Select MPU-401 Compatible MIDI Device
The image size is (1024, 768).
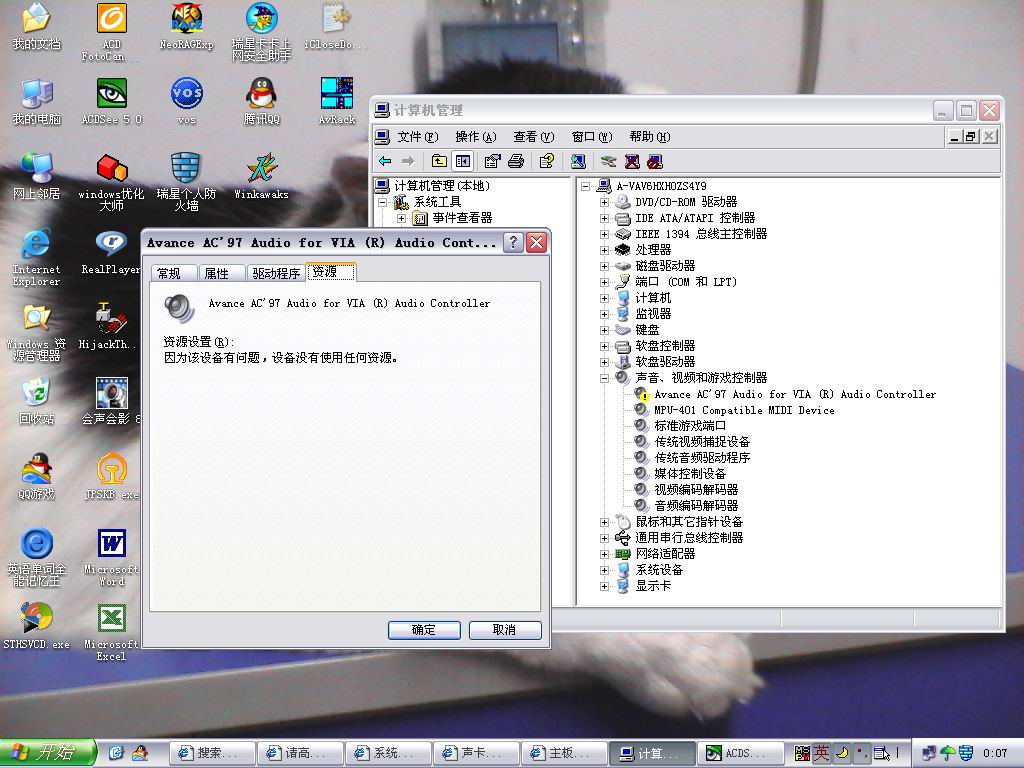[744, 410]
